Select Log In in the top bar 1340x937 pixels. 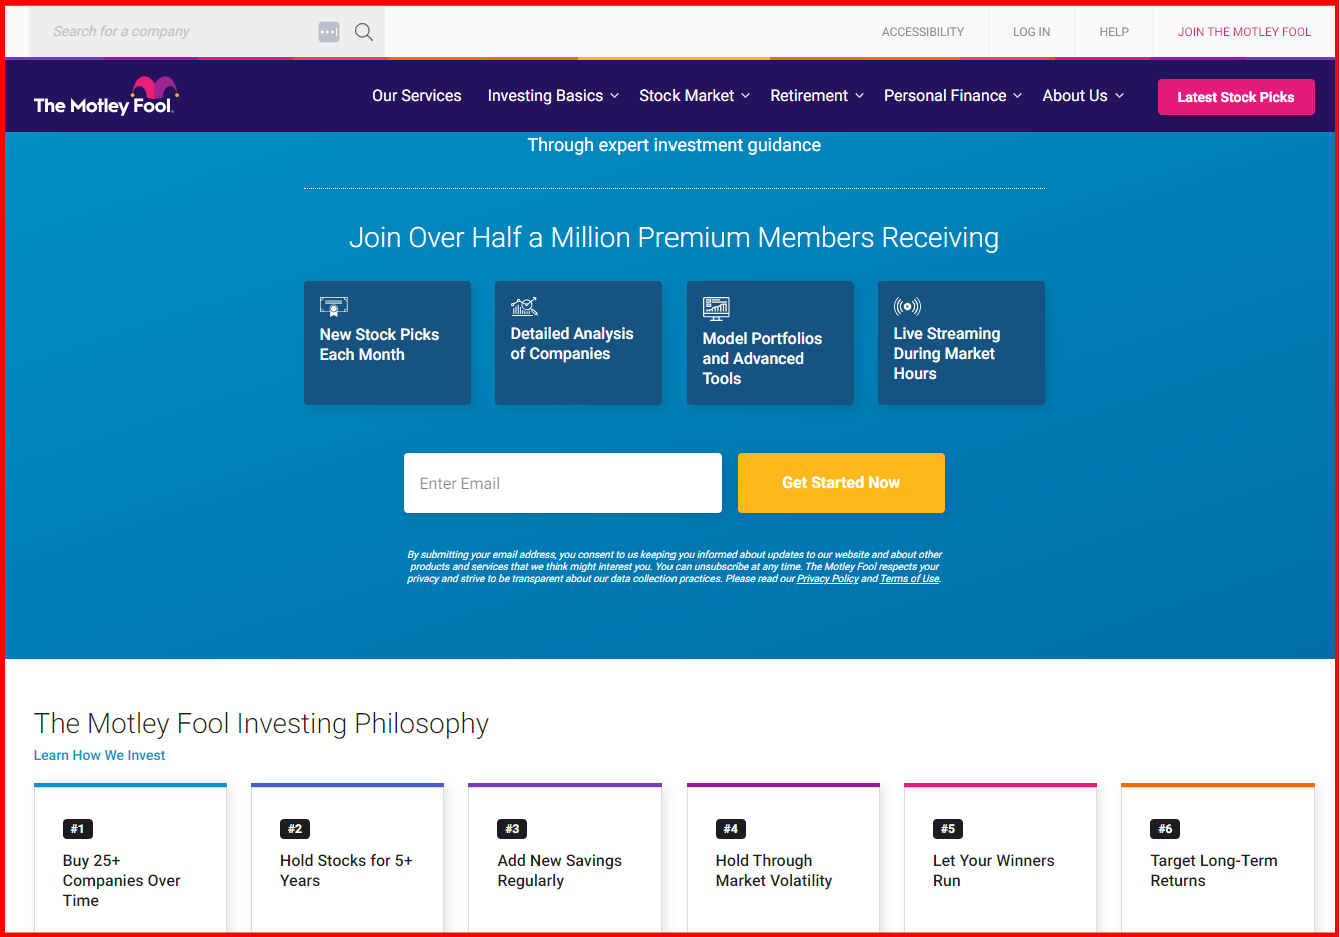click(x=1031, y=31)
